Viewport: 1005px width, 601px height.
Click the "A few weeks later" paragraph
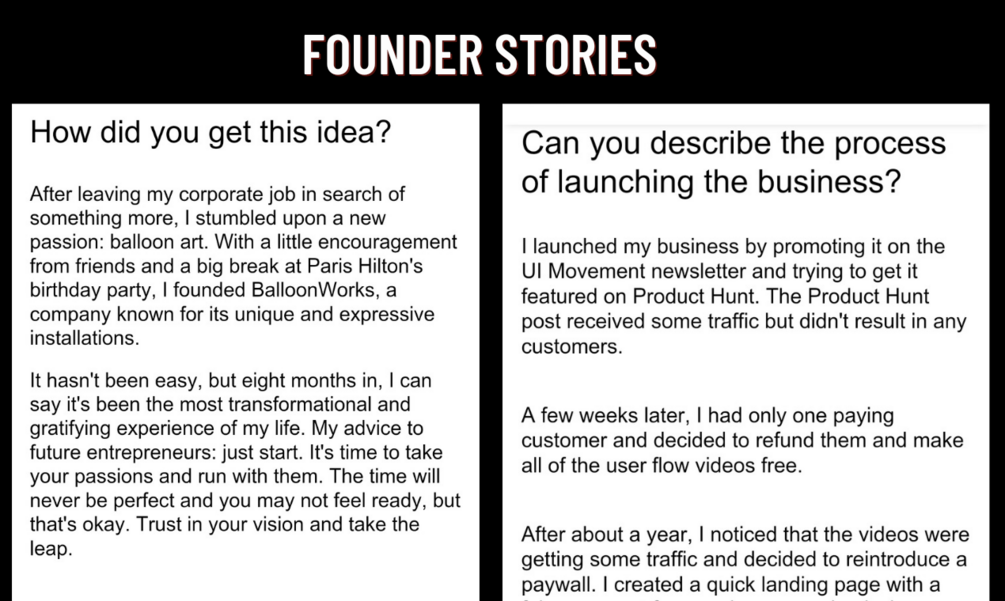click(742, 441)
